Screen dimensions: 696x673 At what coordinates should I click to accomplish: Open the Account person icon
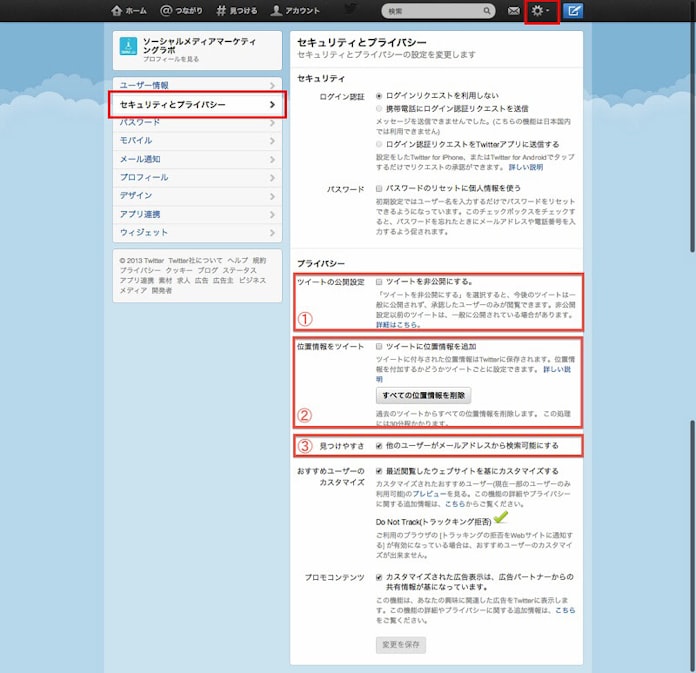pyautogui.click(x=276, y=11)
